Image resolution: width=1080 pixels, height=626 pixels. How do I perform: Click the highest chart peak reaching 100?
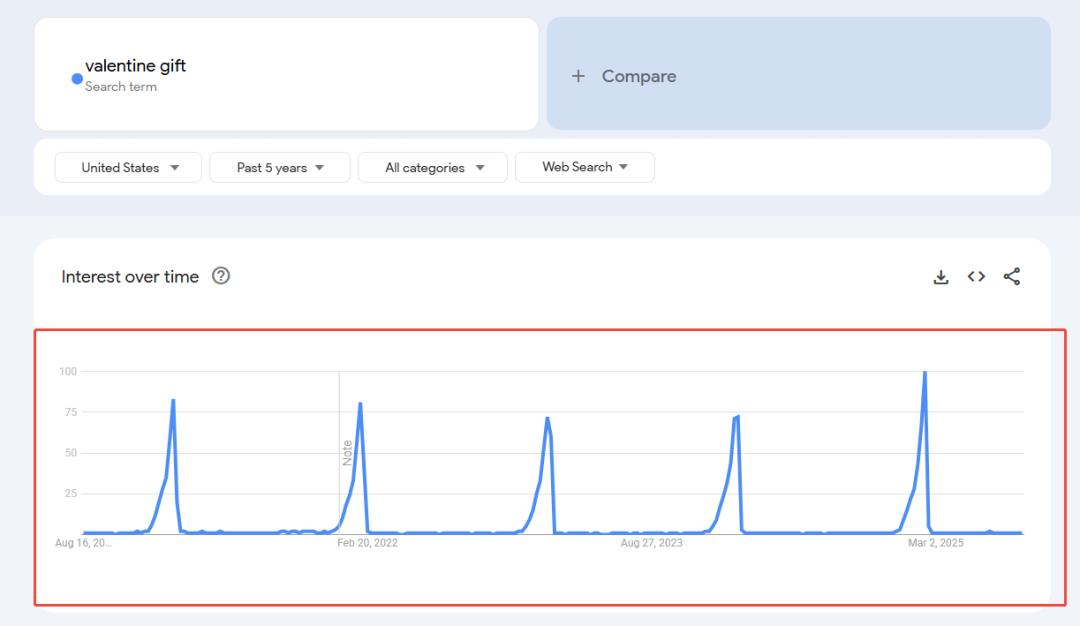pyautogui.click(x=924, y=374)
